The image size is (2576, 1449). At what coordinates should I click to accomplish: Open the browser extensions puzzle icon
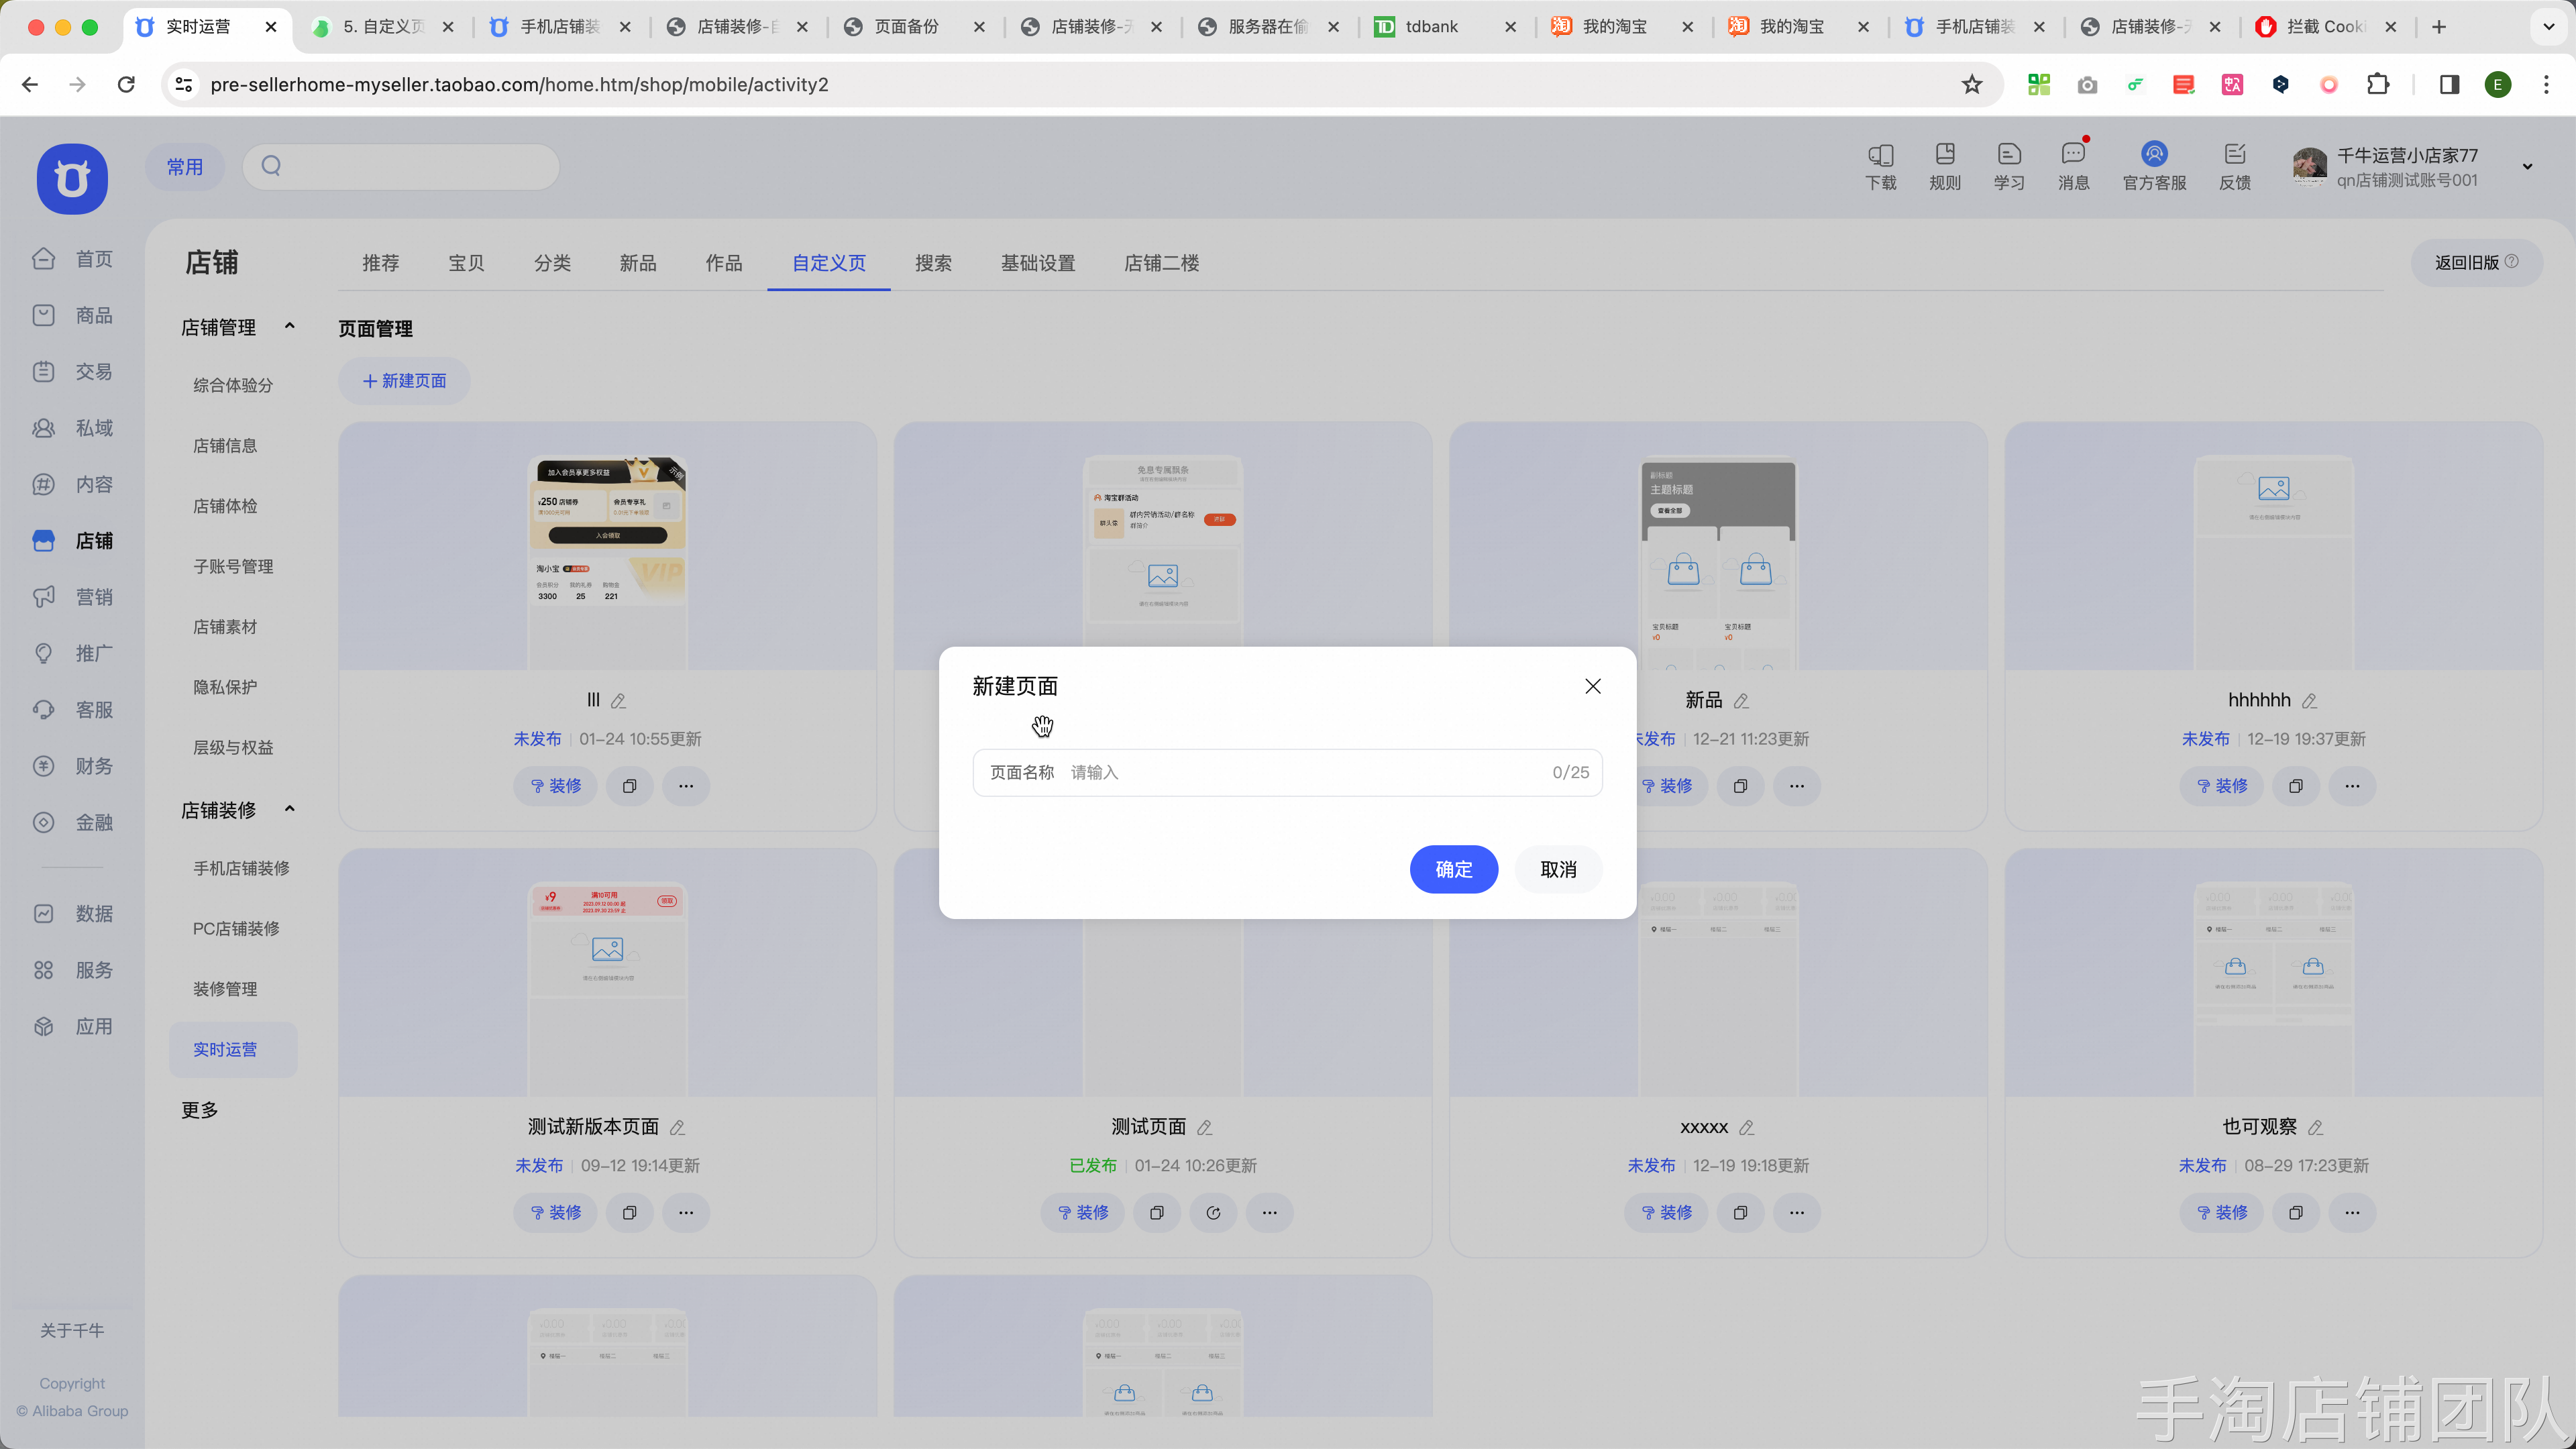2378,84
